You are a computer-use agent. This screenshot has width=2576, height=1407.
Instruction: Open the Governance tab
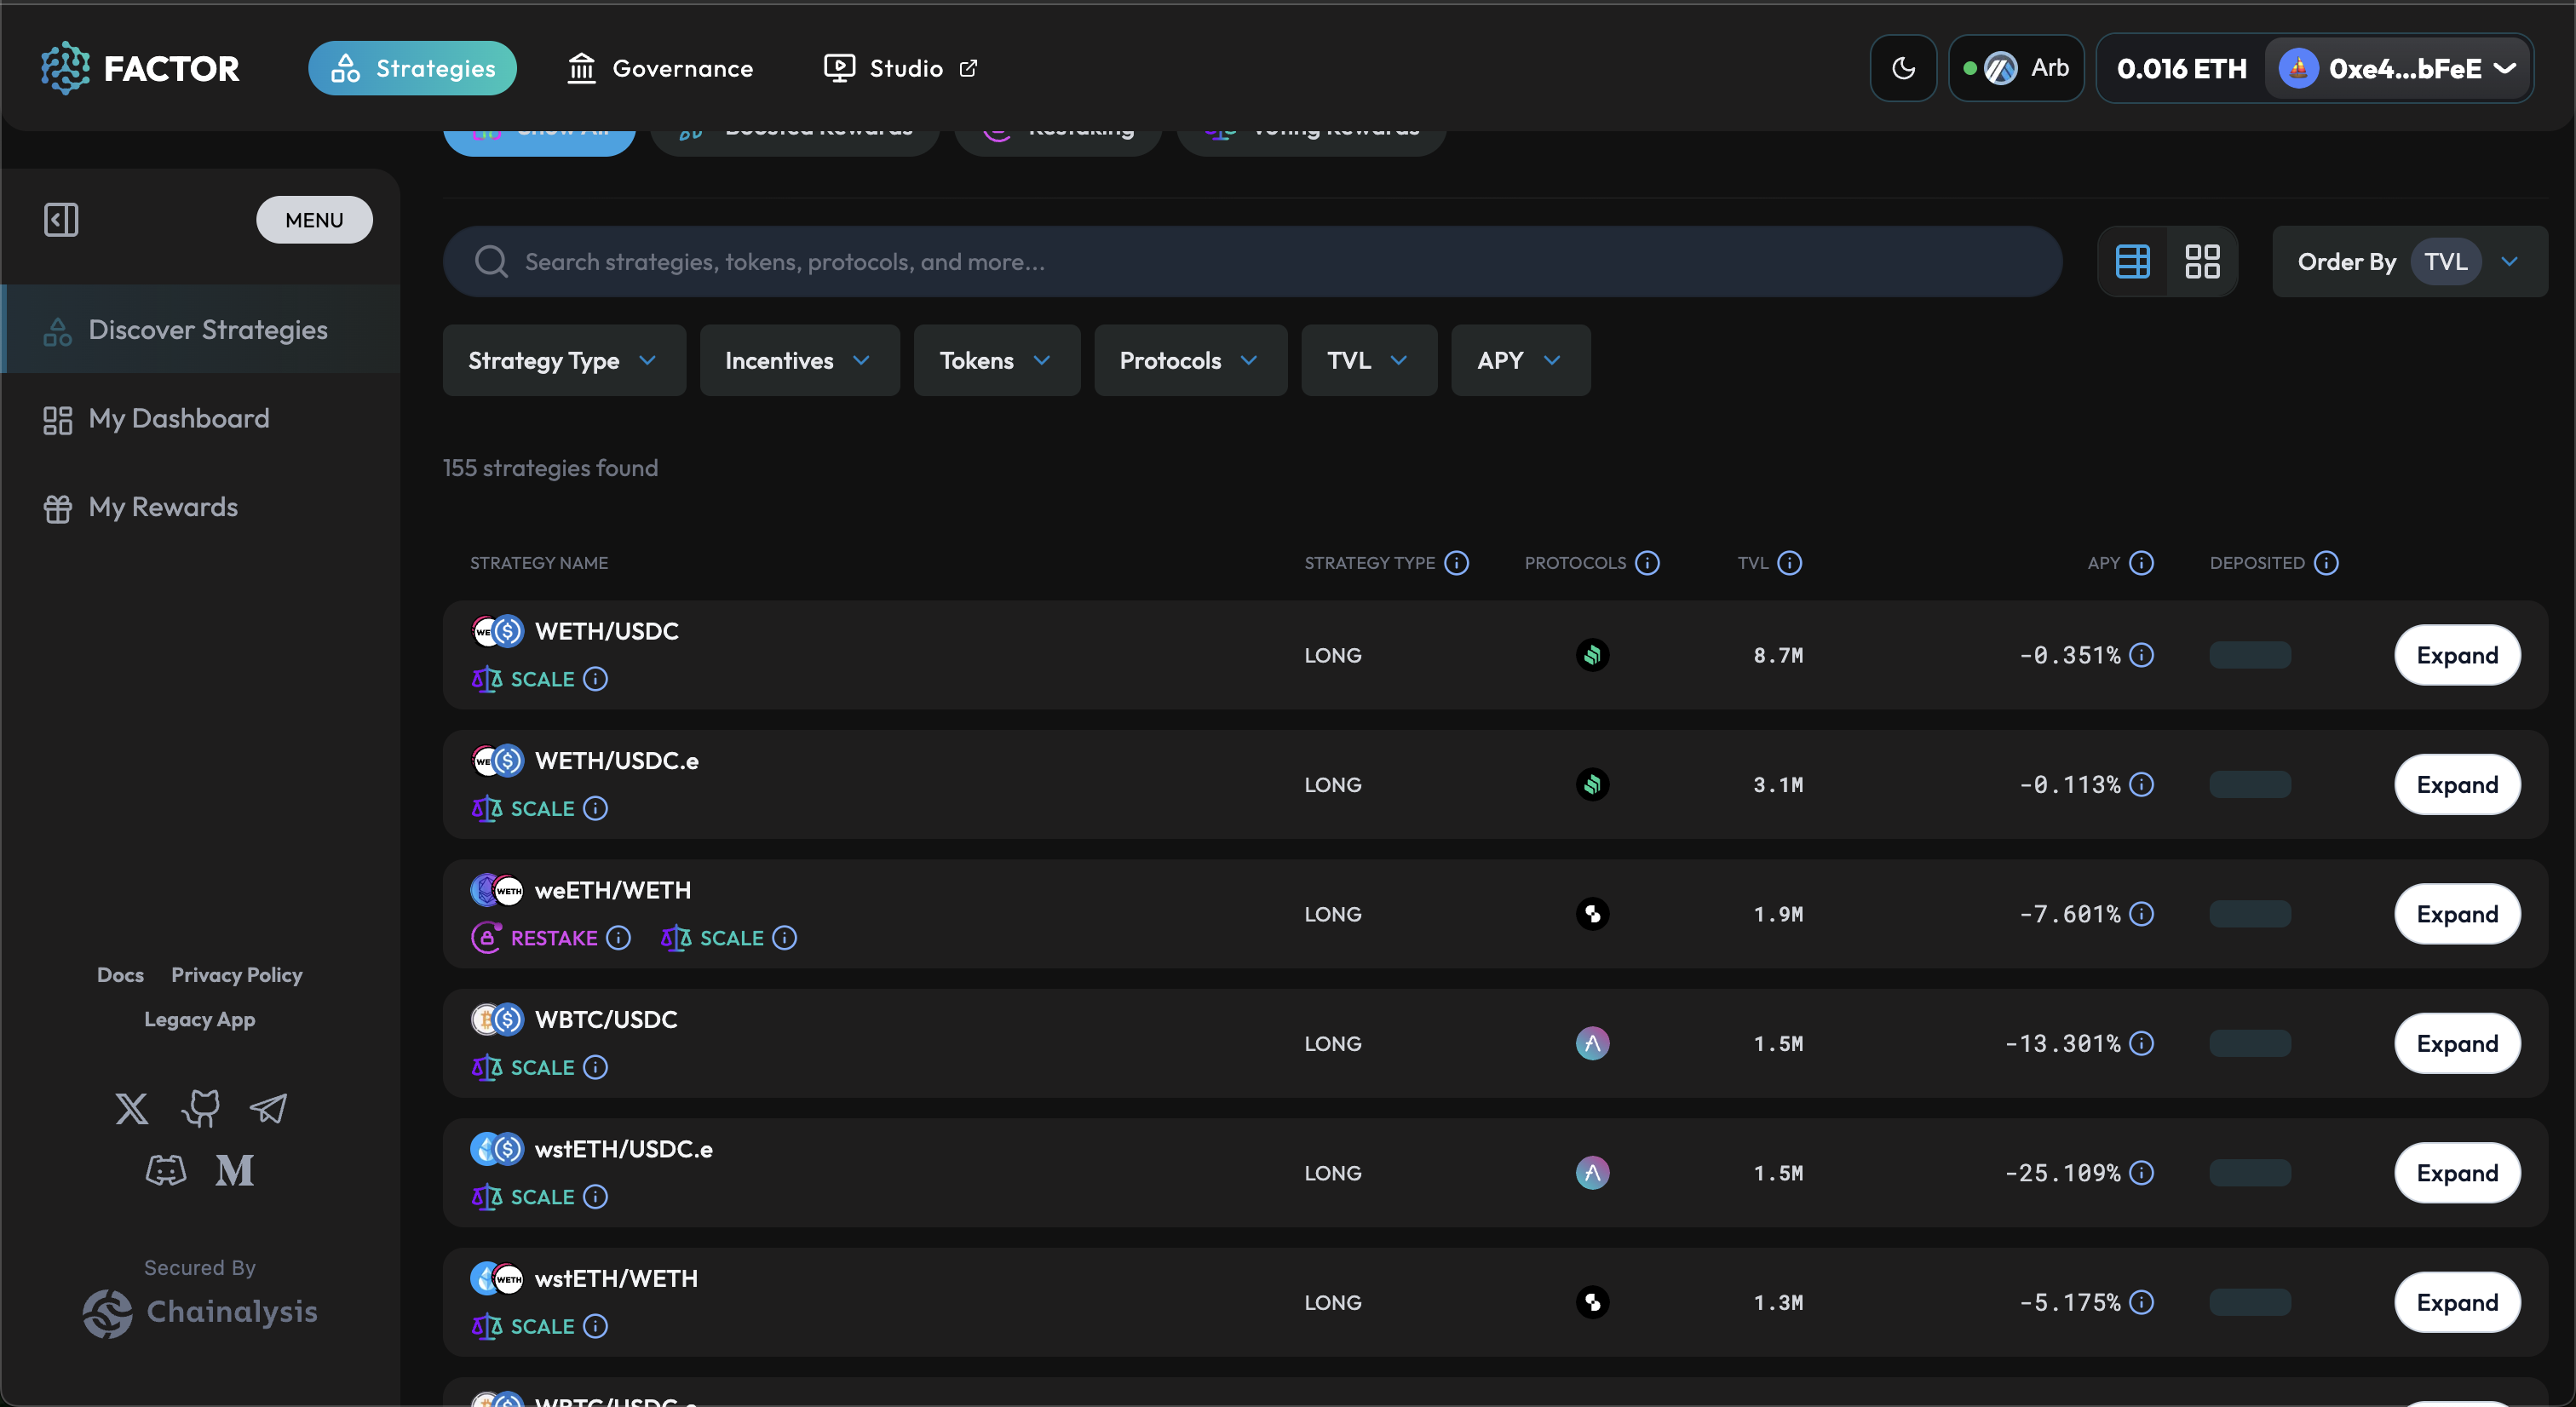tap(661, 68)
